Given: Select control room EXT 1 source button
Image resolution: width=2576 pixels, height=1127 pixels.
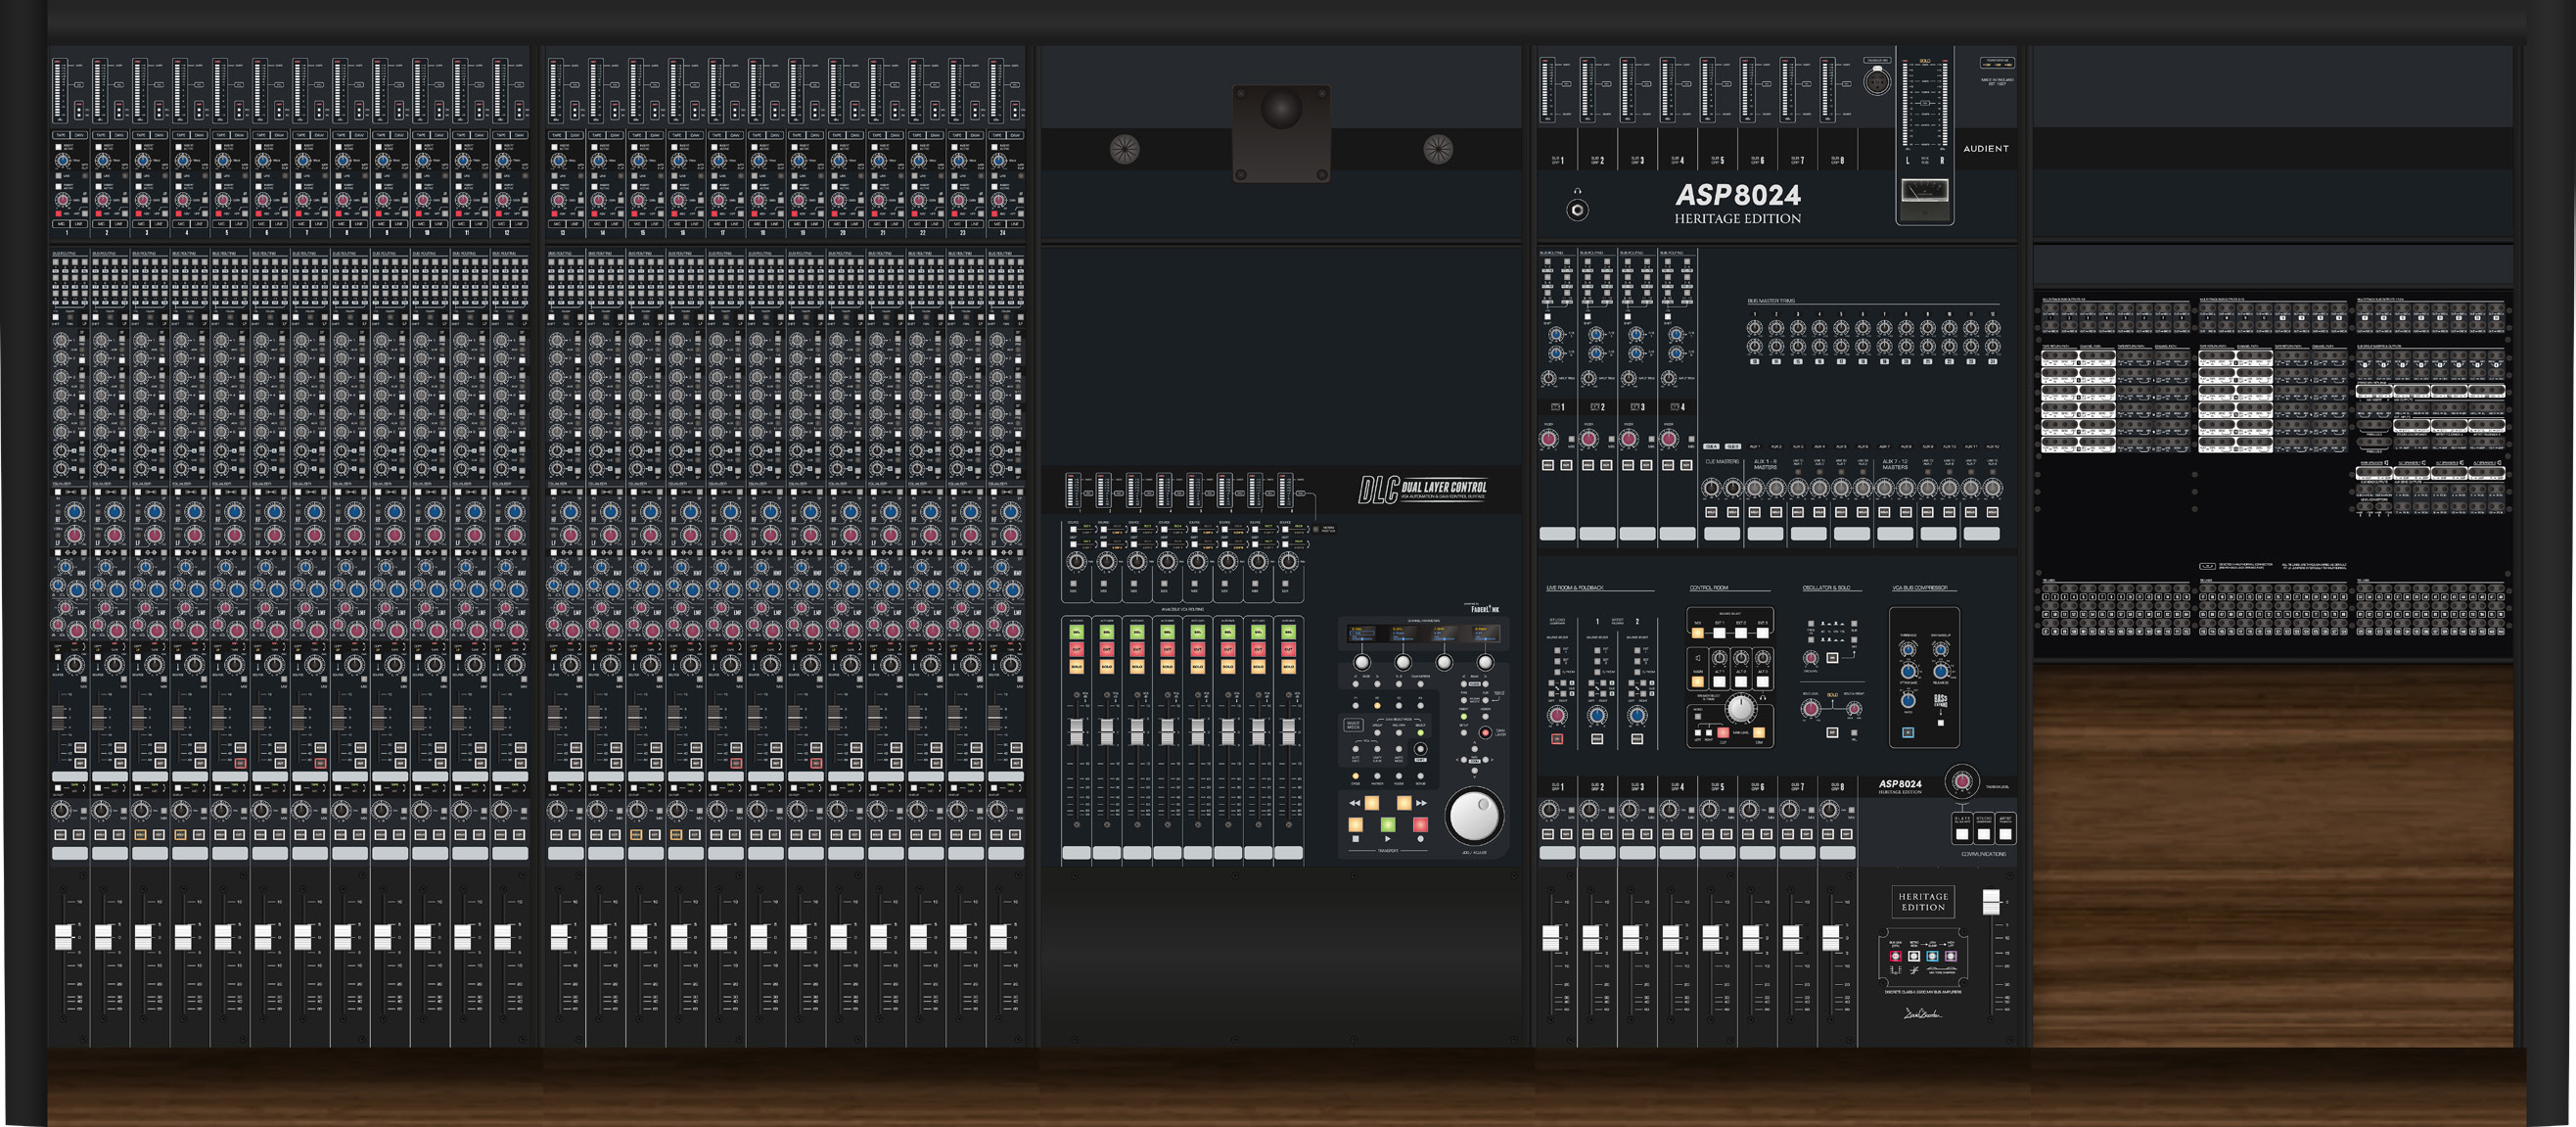Looking at the screenshot, I should pyautogui.click(x=1720, y=633).
